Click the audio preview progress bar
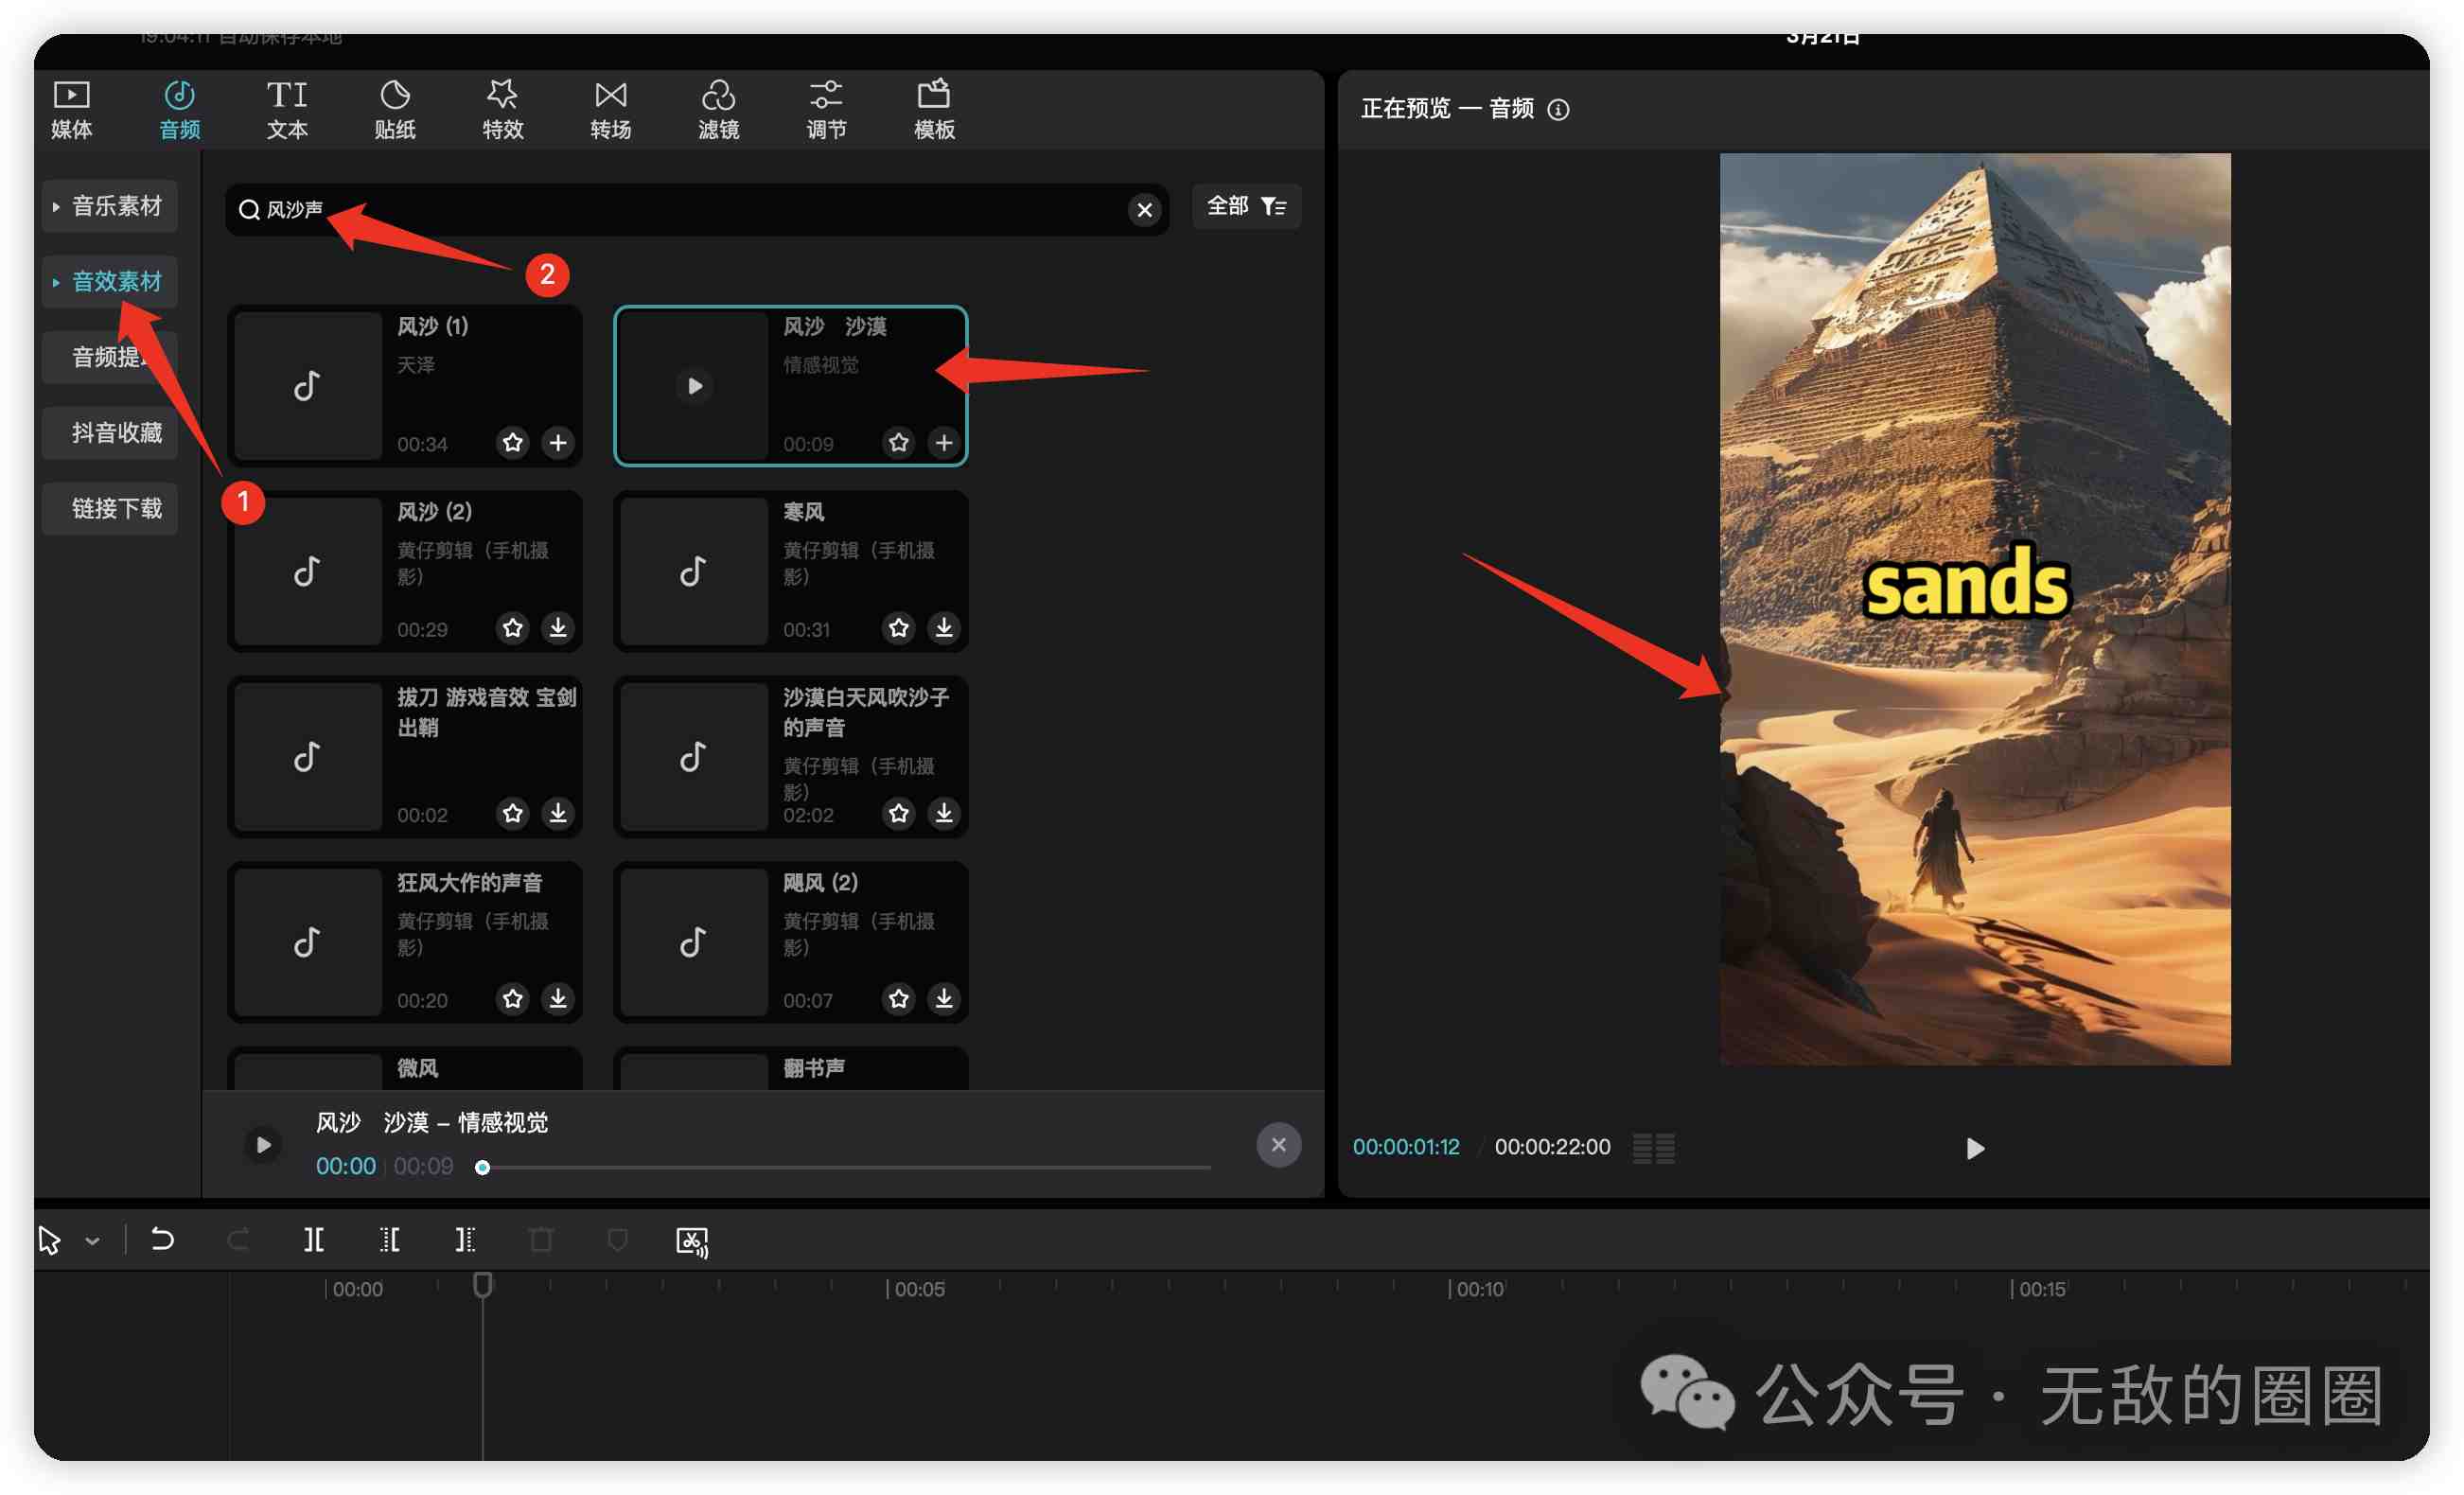Image resolution: width=2464 pixels, height=1495 pixels. pos(845,1167)
